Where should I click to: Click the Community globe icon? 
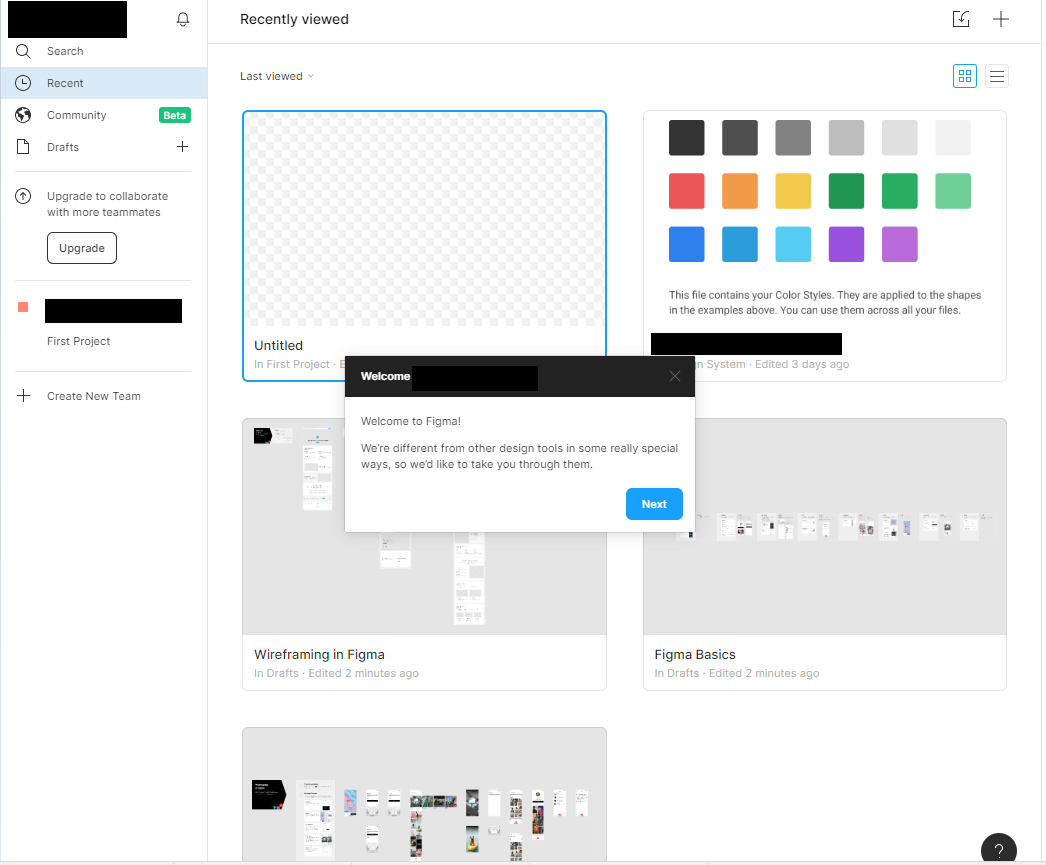[x=23, y=115]
